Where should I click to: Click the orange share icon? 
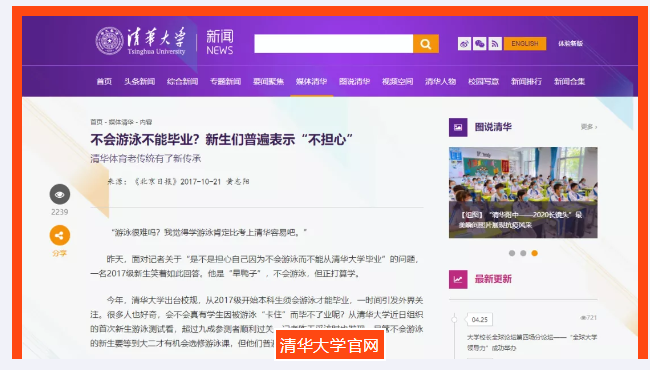(60, 235)
